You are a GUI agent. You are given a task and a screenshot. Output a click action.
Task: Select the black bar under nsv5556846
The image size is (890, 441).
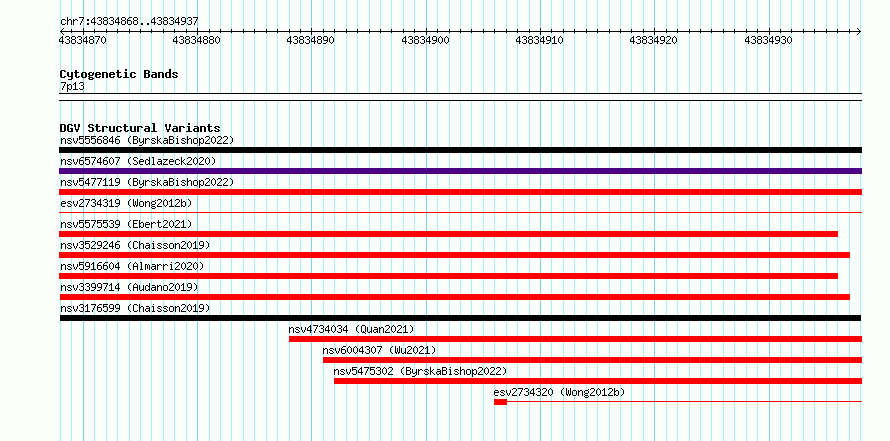click(460, 150)
